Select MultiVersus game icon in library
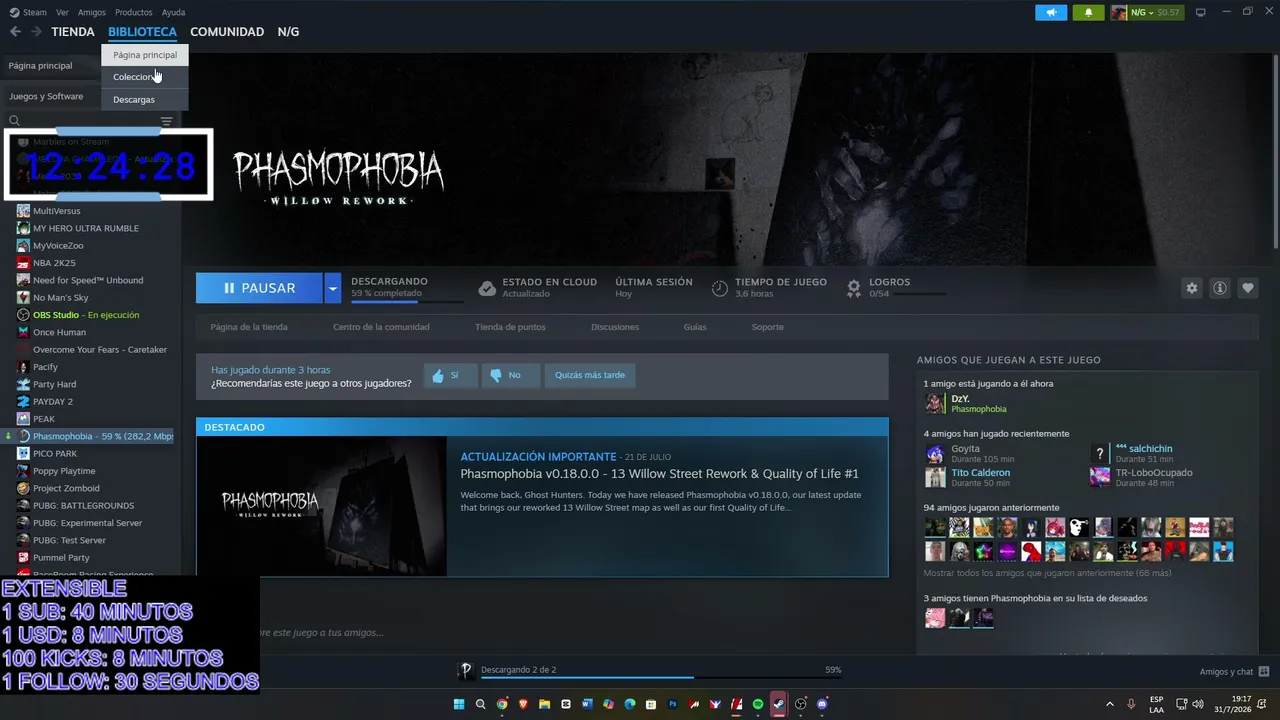This screenshot has height=720, width=1280. point(23,211)
